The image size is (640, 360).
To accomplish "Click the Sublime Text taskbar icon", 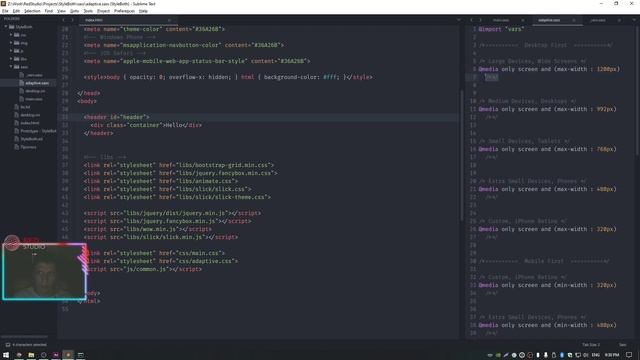I will [x=68, y=355].
